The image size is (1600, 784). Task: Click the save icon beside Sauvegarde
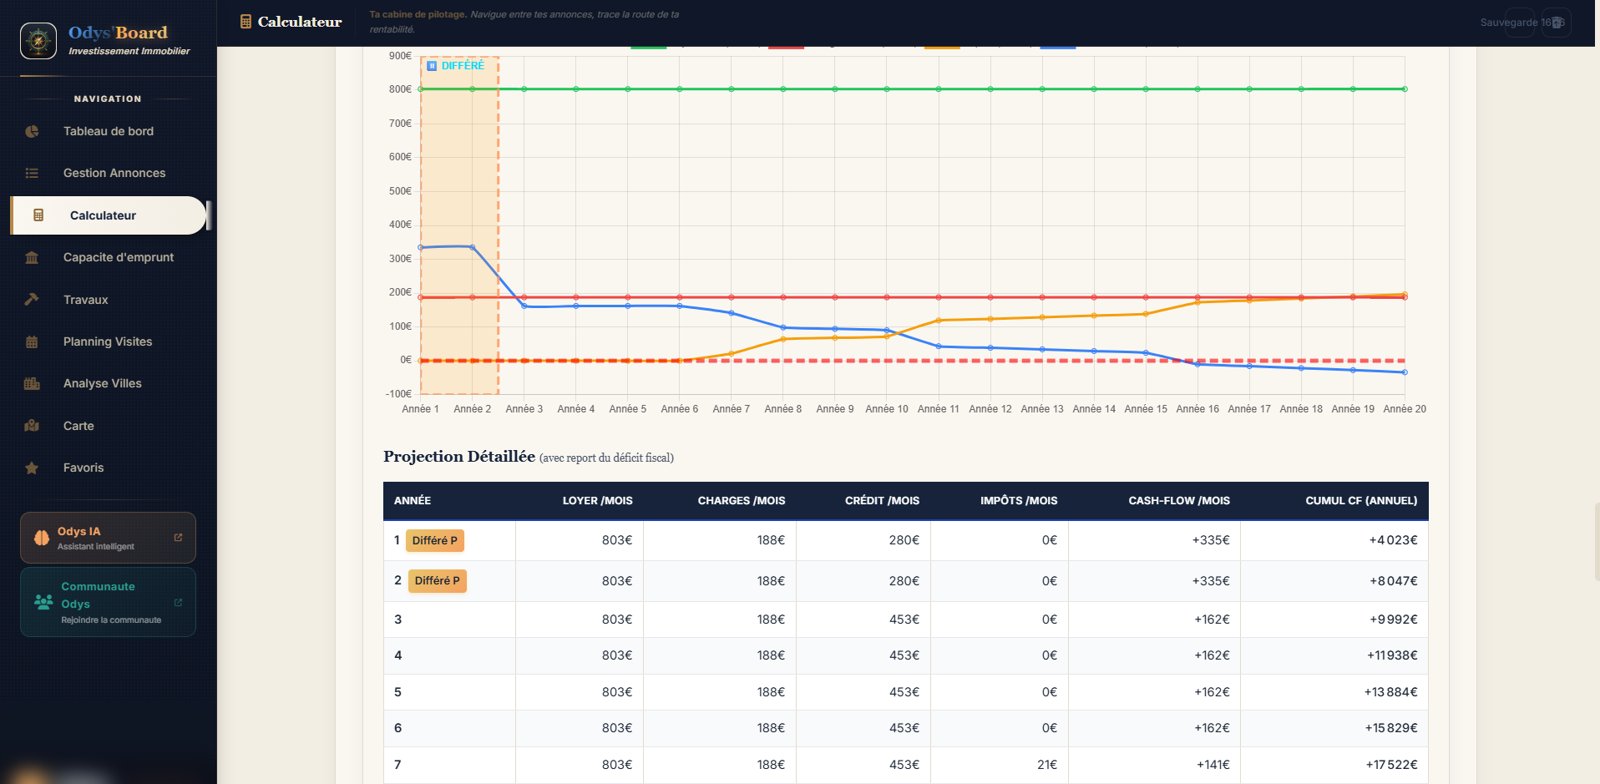[1557, 22]
